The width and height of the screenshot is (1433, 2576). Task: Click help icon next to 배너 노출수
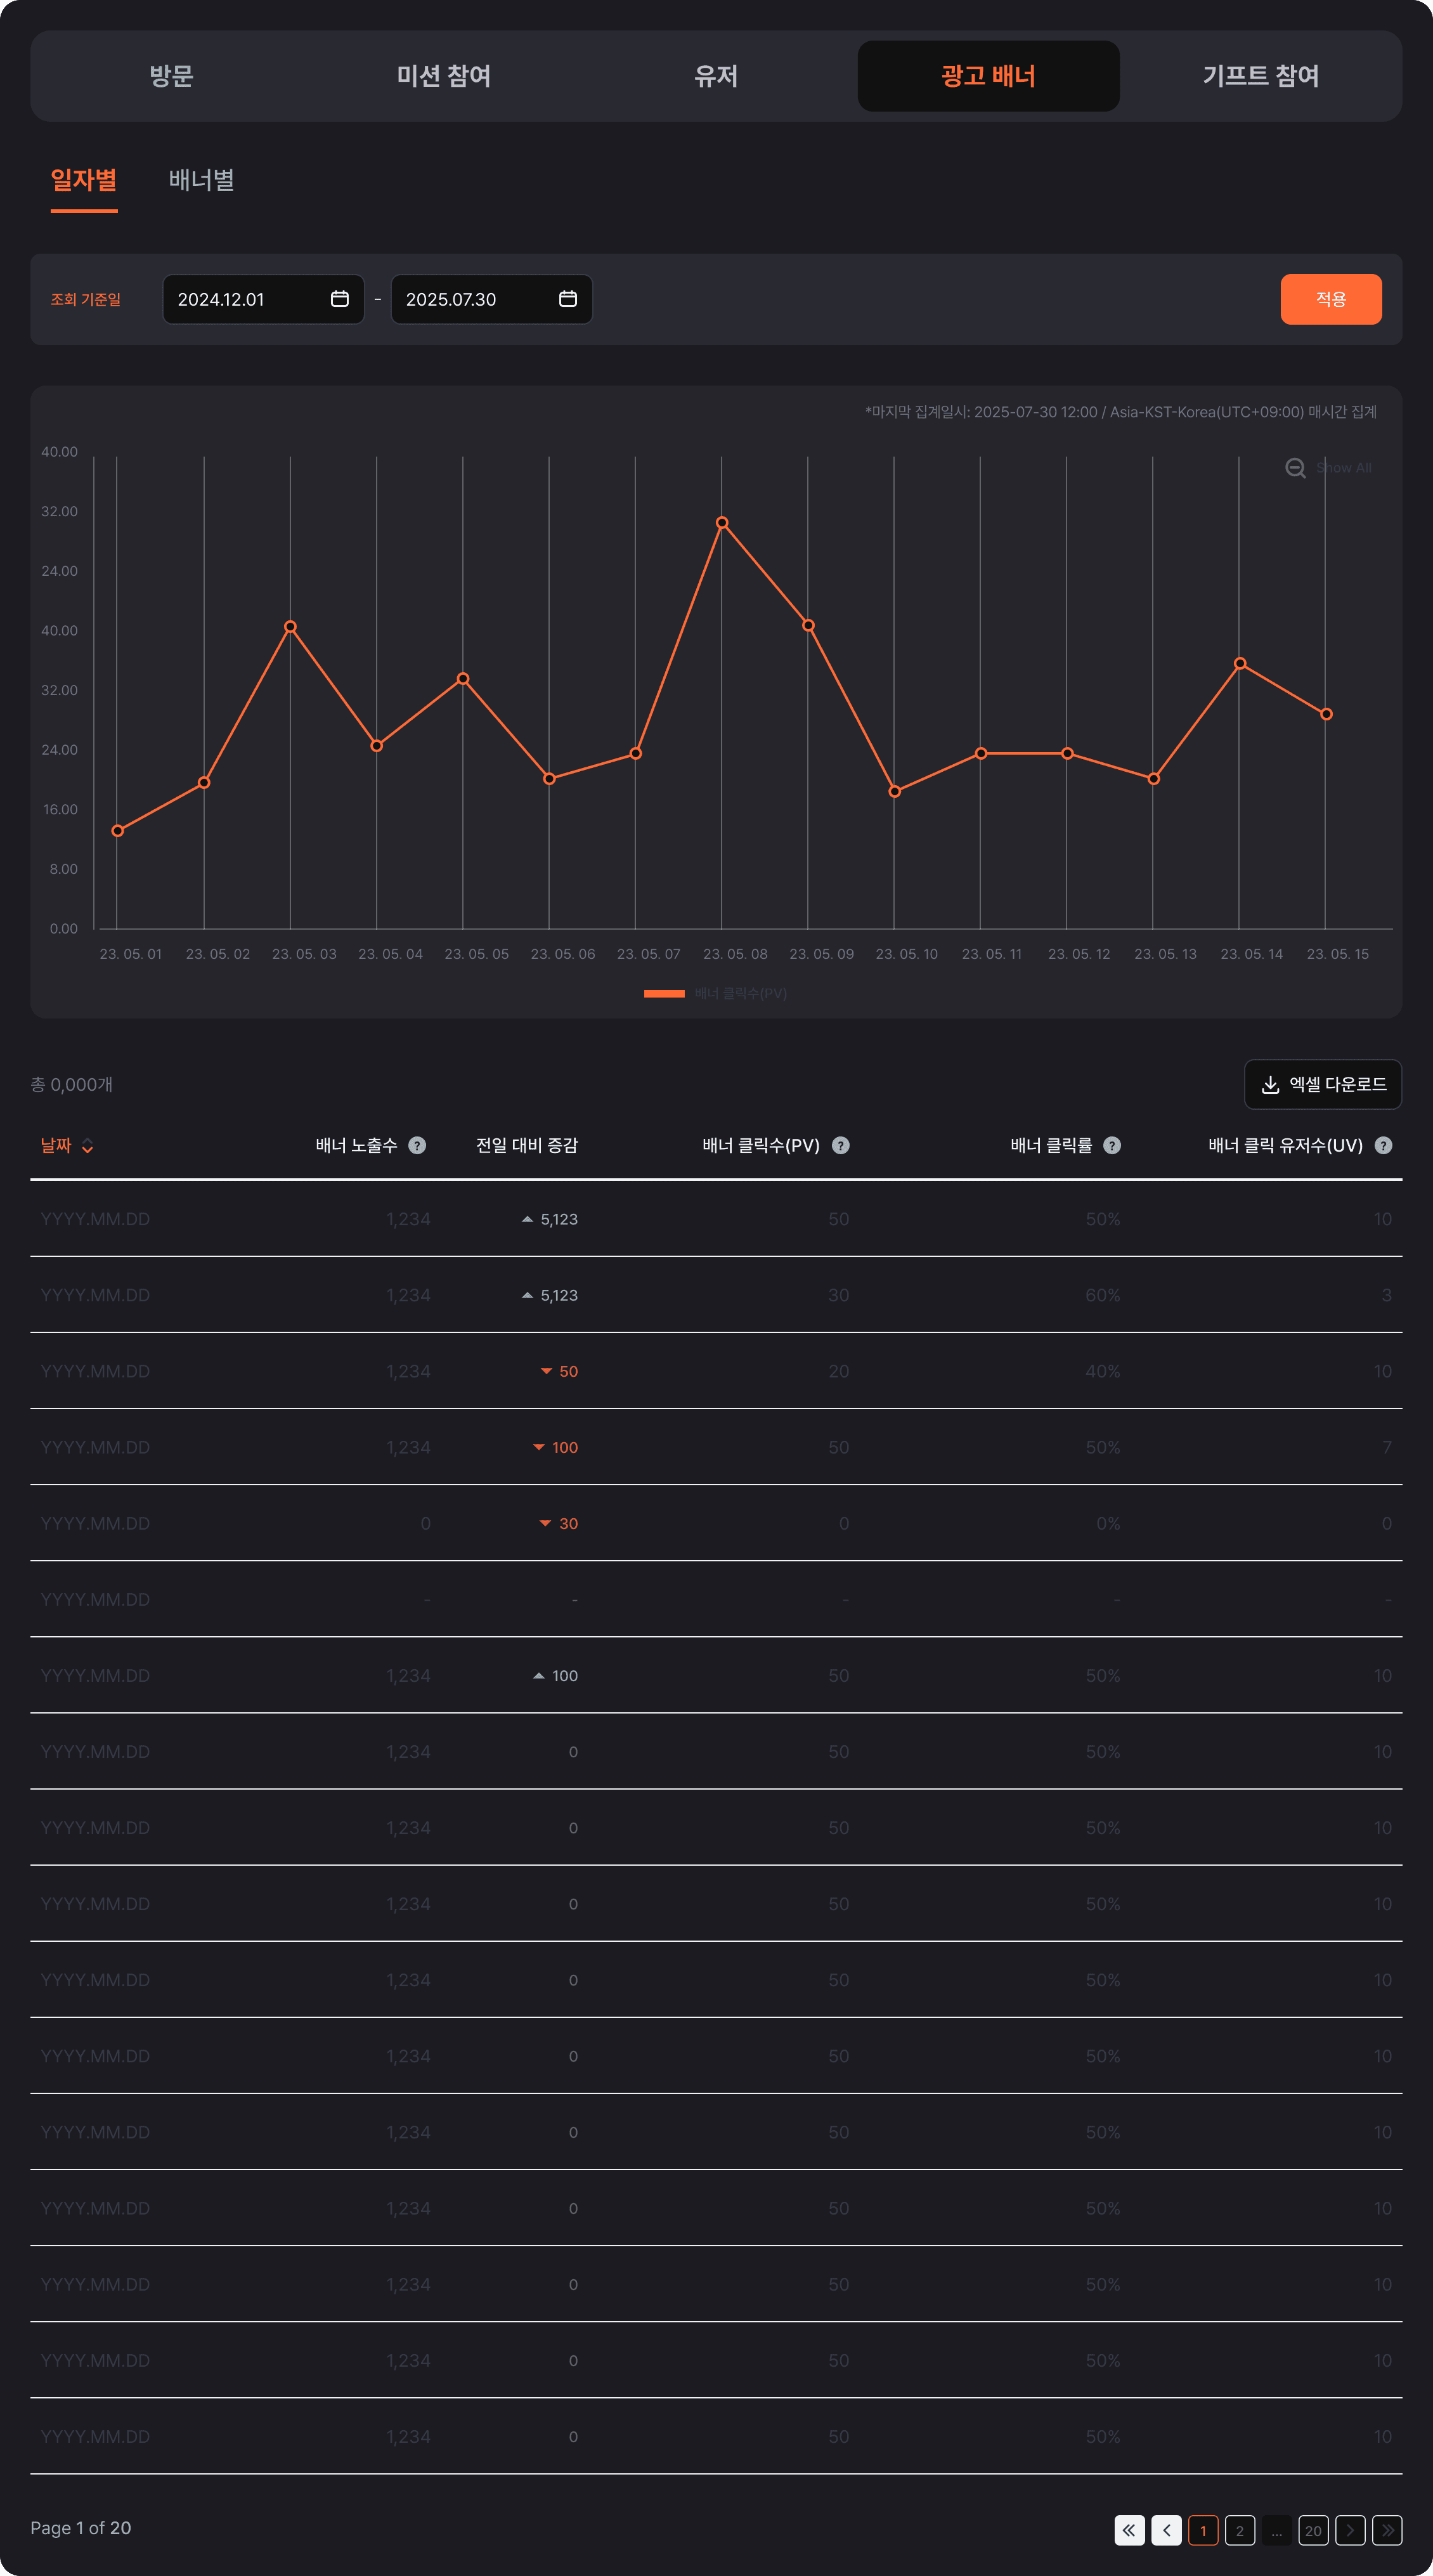417,1146
